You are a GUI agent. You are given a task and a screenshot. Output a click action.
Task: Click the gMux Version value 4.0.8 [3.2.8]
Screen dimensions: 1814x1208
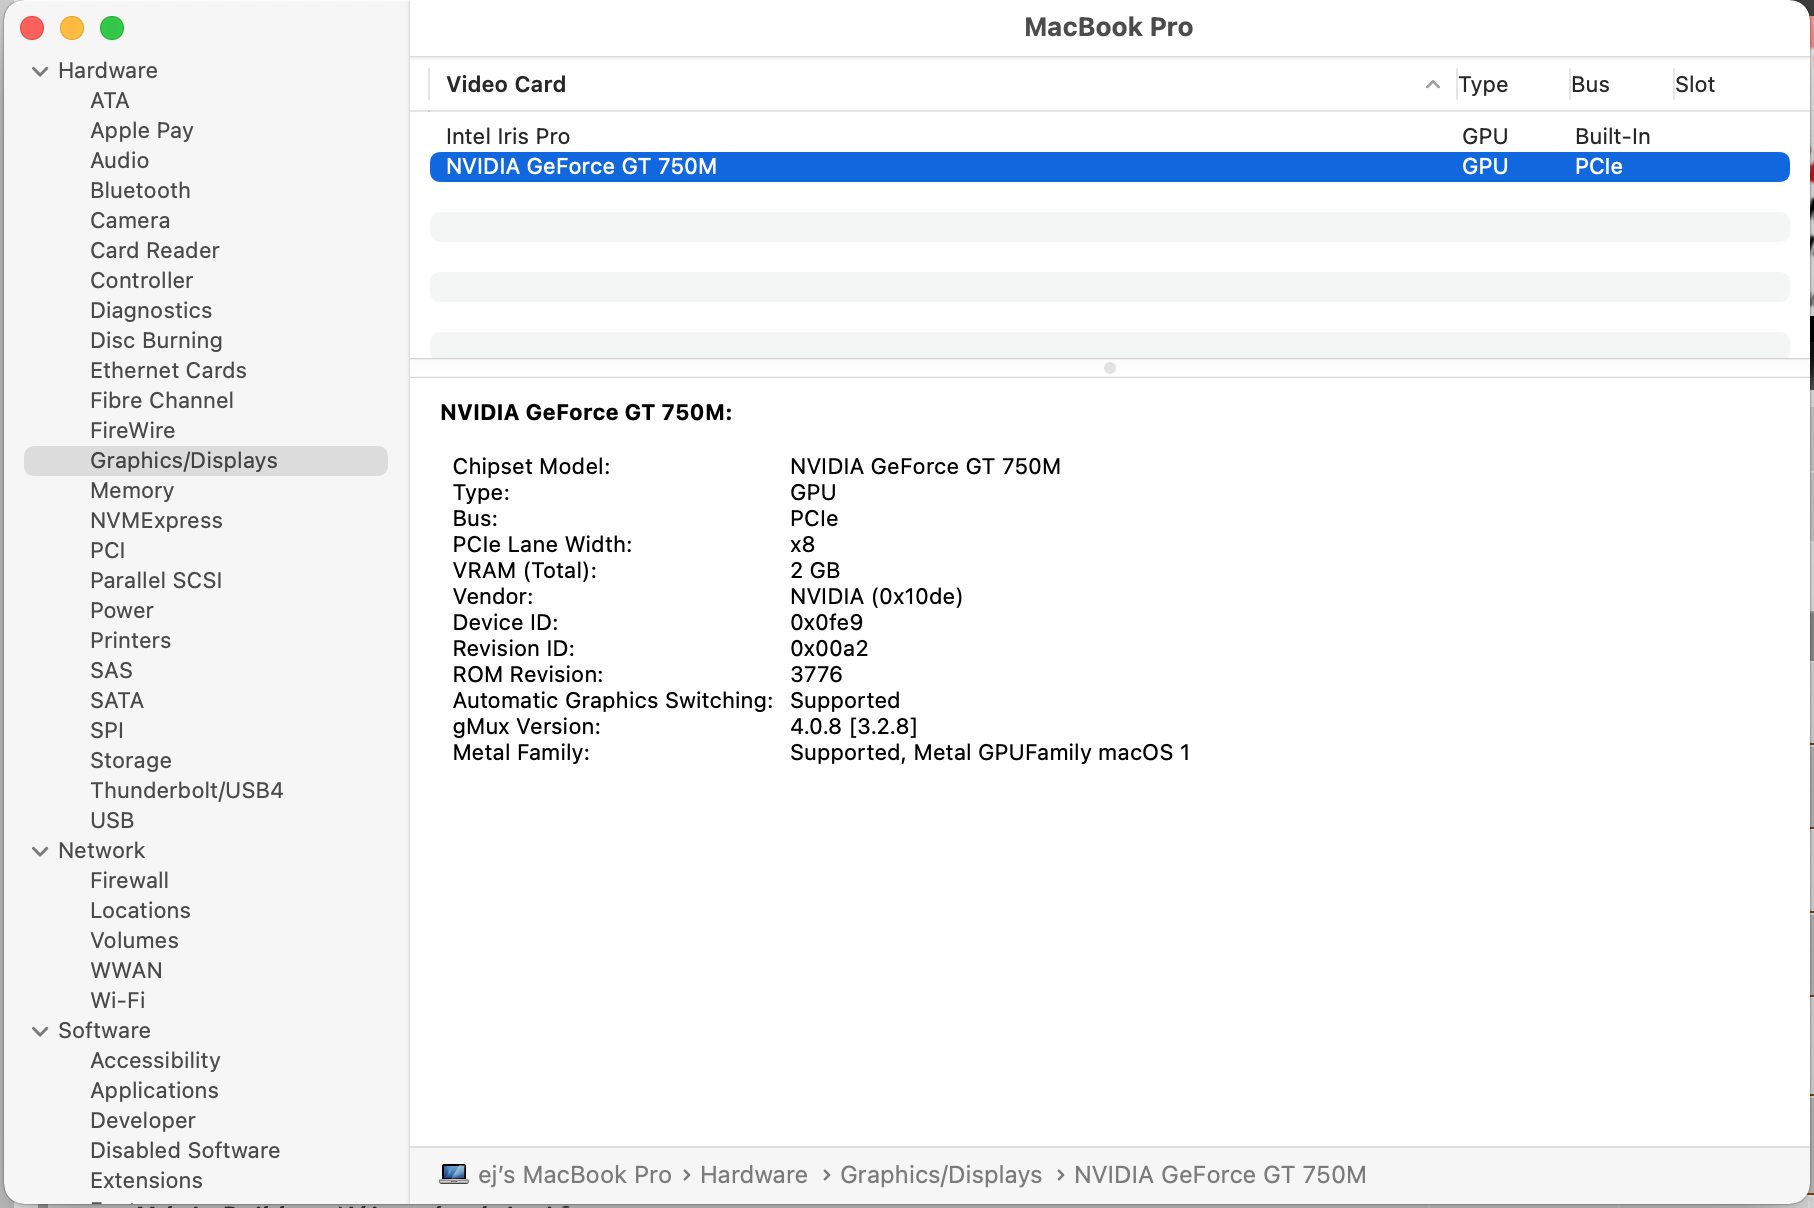pyautogui.click(x=854, y=727)
